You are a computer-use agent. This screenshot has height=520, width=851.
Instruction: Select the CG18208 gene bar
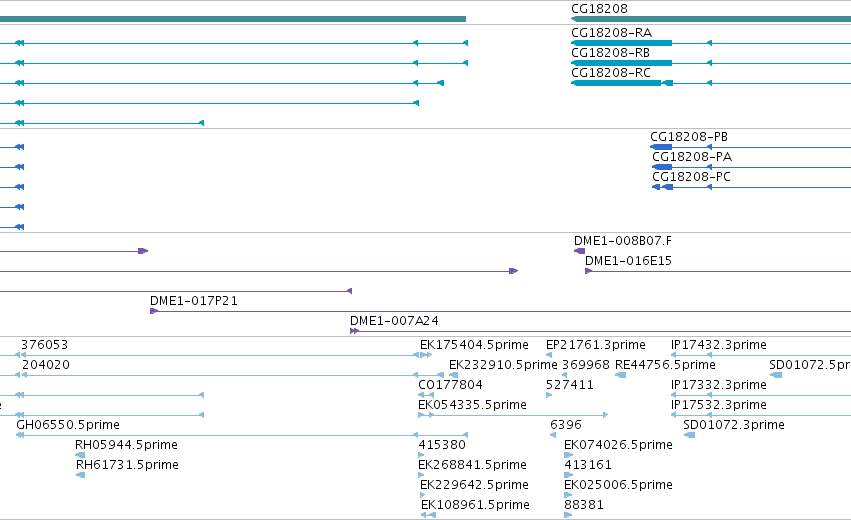pos(711,19)
